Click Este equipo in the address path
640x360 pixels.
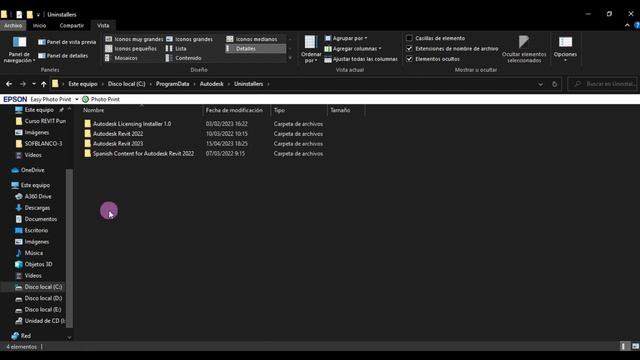point(83,84)
